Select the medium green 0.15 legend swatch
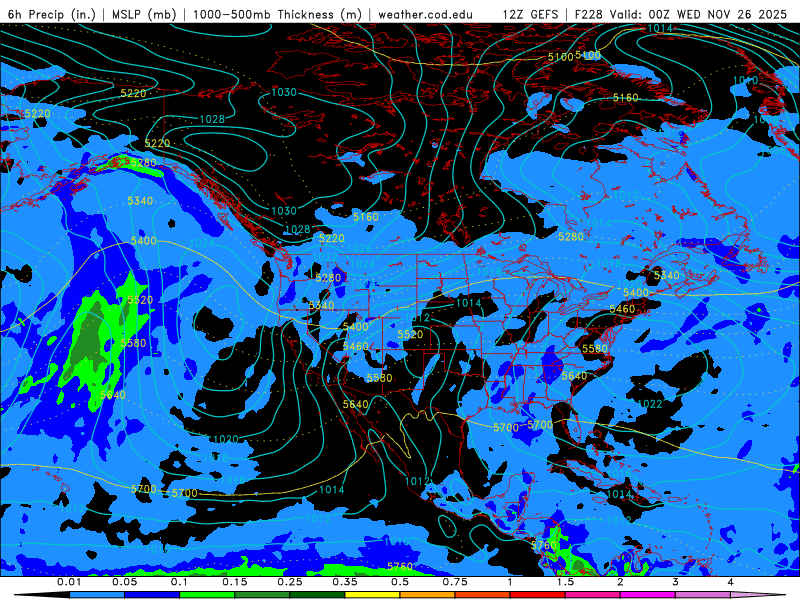This screenshot has height=600, width=800. tap(262, 595)
